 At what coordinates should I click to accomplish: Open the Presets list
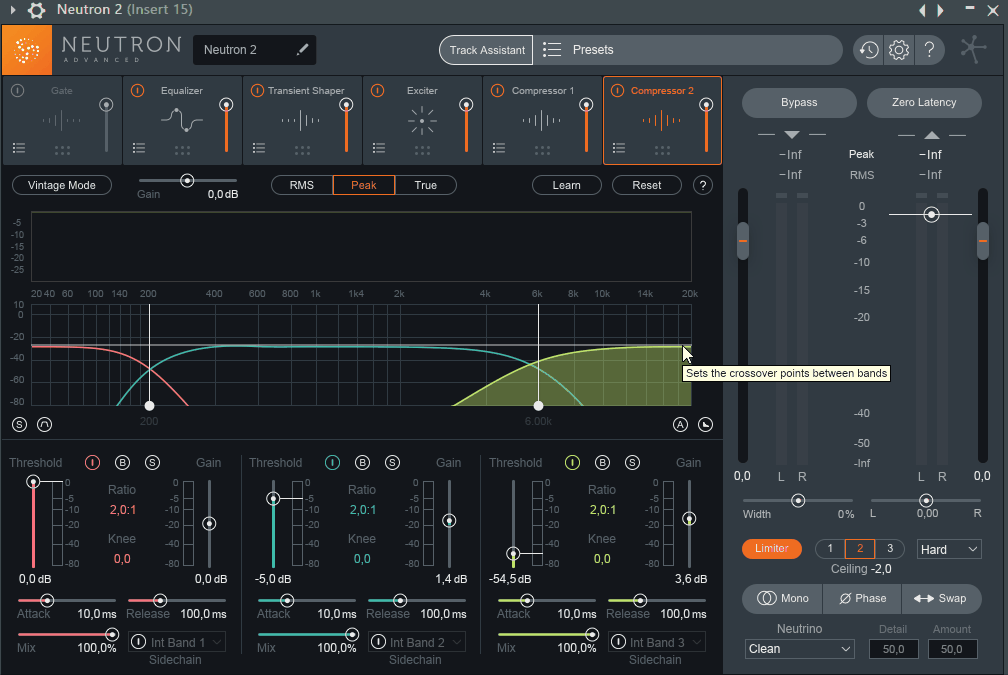click(x=688, y=50)
